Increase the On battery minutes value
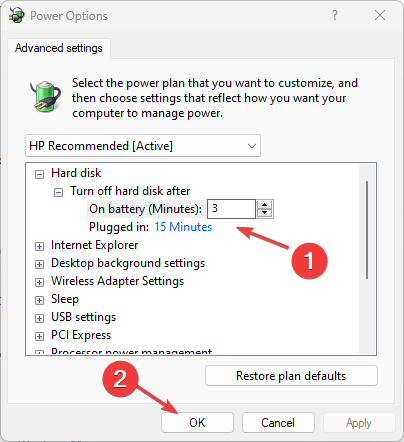The image size is (404, 442). click(265, 205)
